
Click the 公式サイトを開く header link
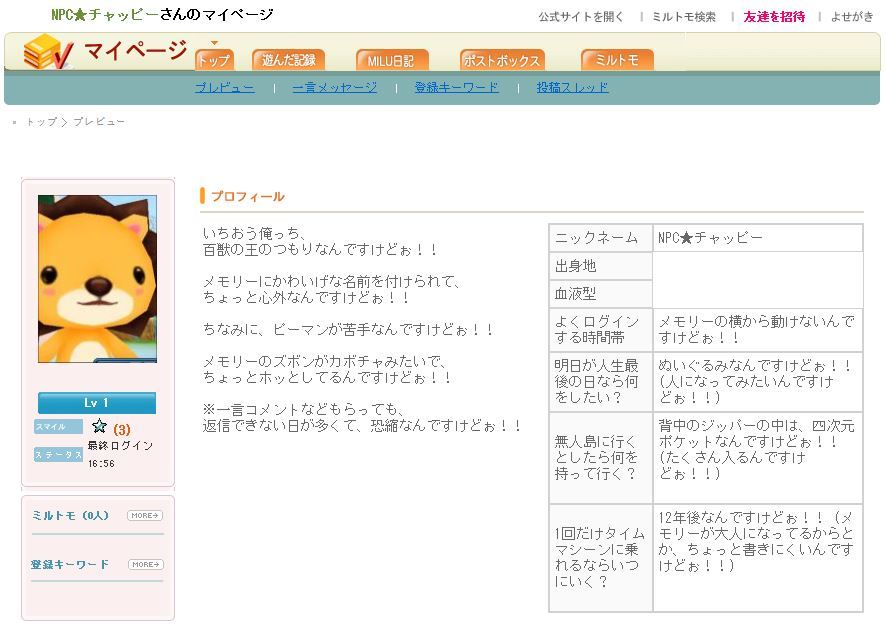click(581, 17)
